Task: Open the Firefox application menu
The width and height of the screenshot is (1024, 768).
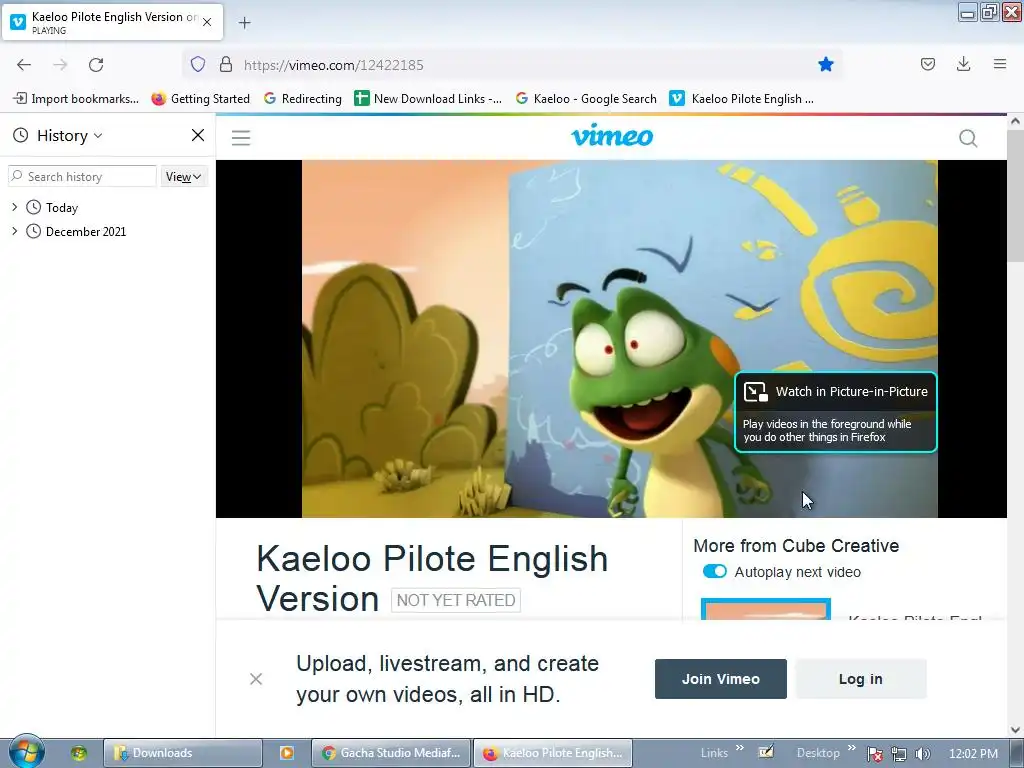Action: [1000, 64]
